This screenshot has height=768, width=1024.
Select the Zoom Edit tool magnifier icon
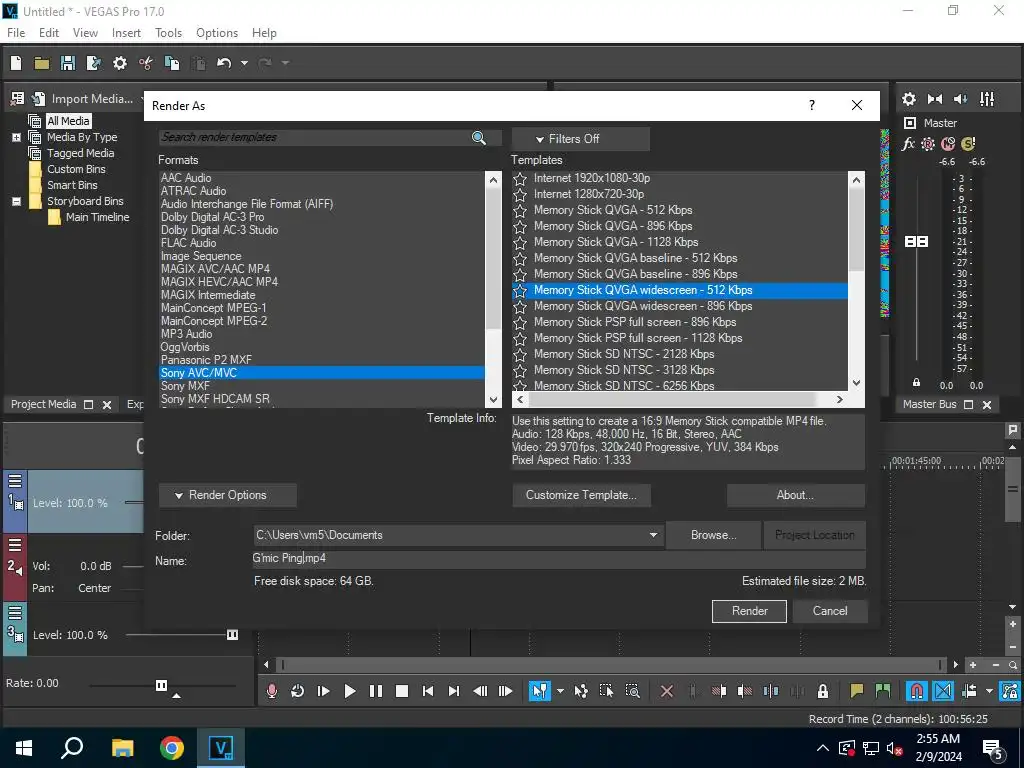point(632,691)
